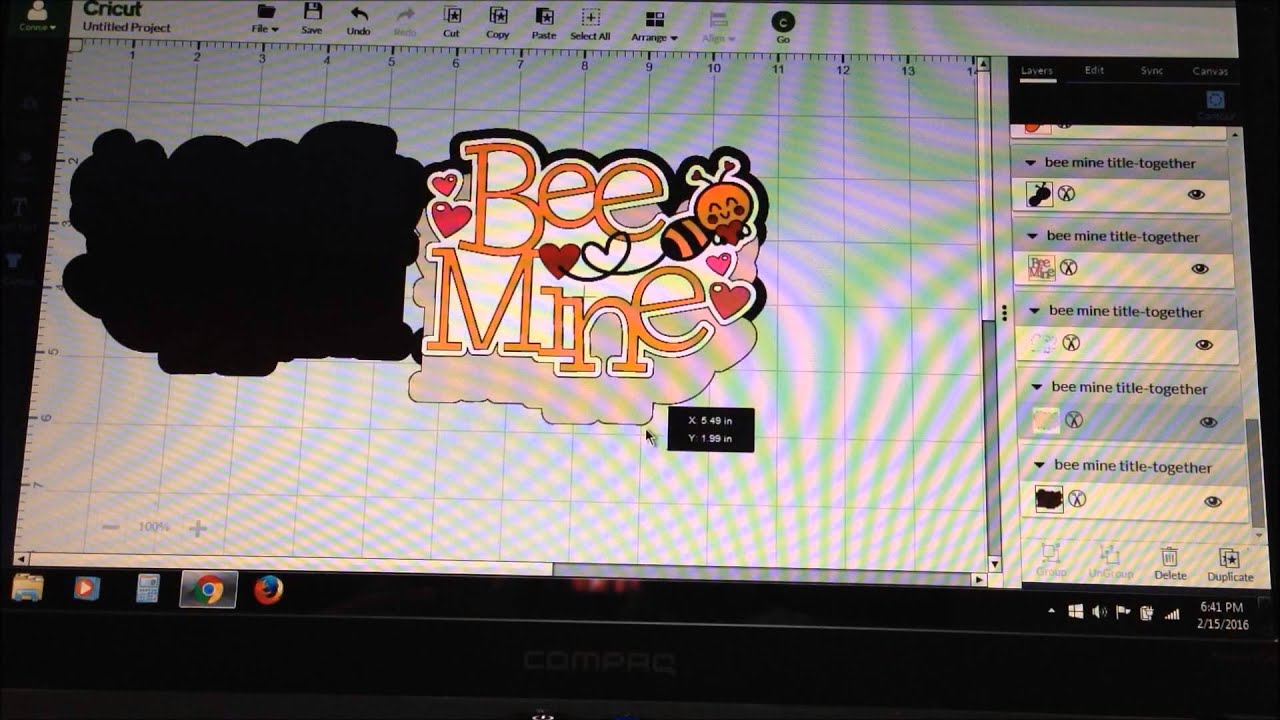Collapse the bee layer group header
The width and height of the screenshot is (1280, 720).
1029,161
